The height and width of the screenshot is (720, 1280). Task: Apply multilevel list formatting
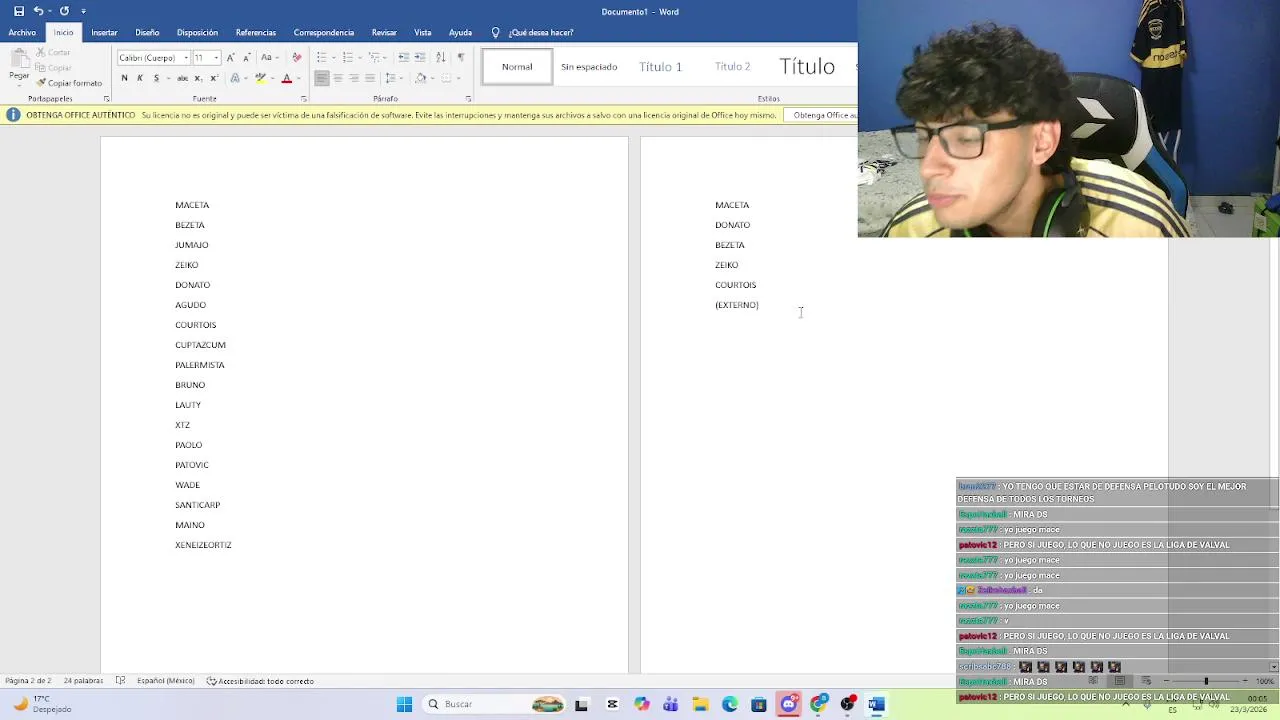373,57
